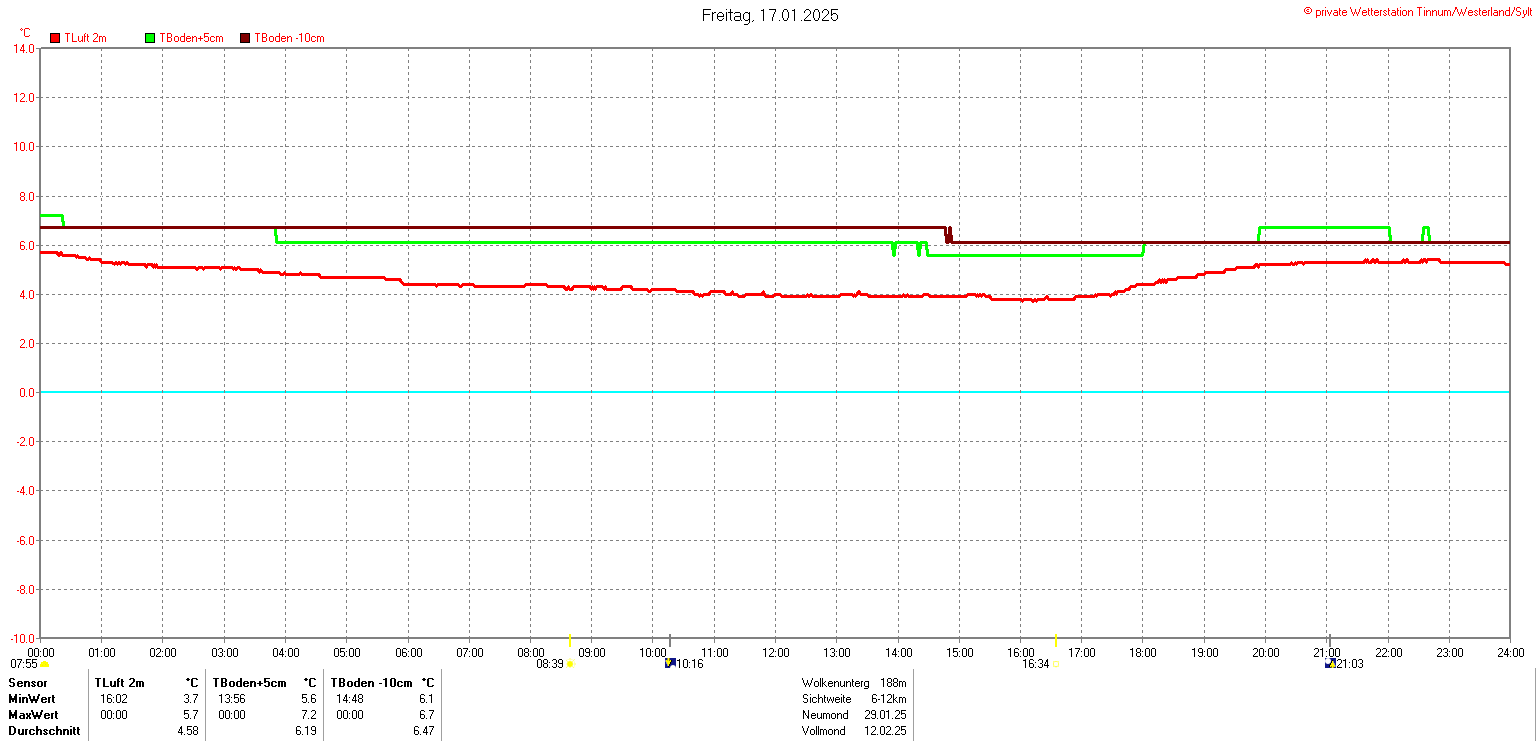Click the TLuft 2m legend label
Image resolution: width=1536 pixels, height=741 pixels.
tap(85, 38)
